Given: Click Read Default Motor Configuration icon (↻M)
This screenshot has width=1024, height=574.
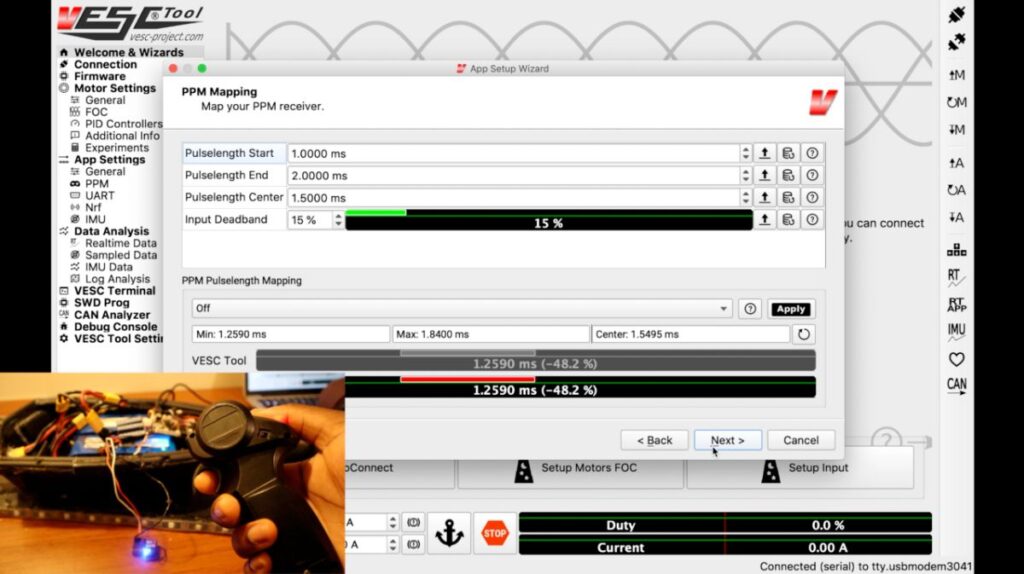Looking at the screenshot, I should click(x=957, y=103).
